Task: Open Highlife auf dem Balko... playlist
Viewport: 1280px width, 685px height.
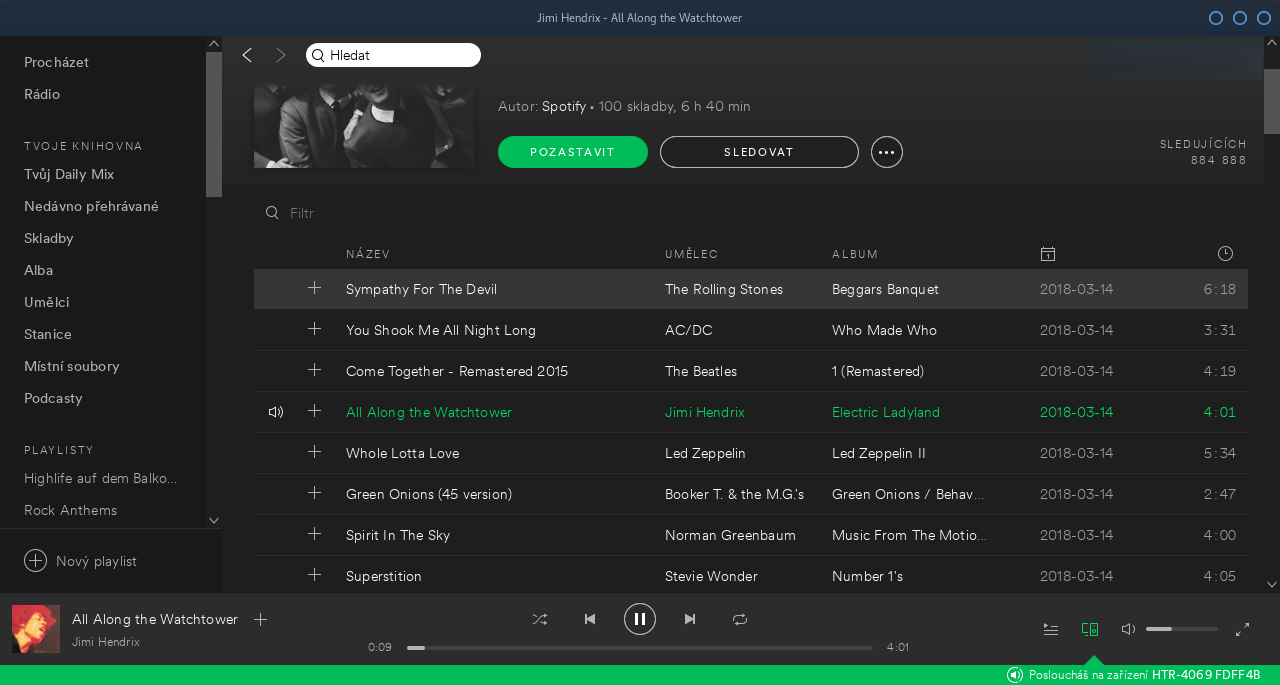Action: click(101, 478)
